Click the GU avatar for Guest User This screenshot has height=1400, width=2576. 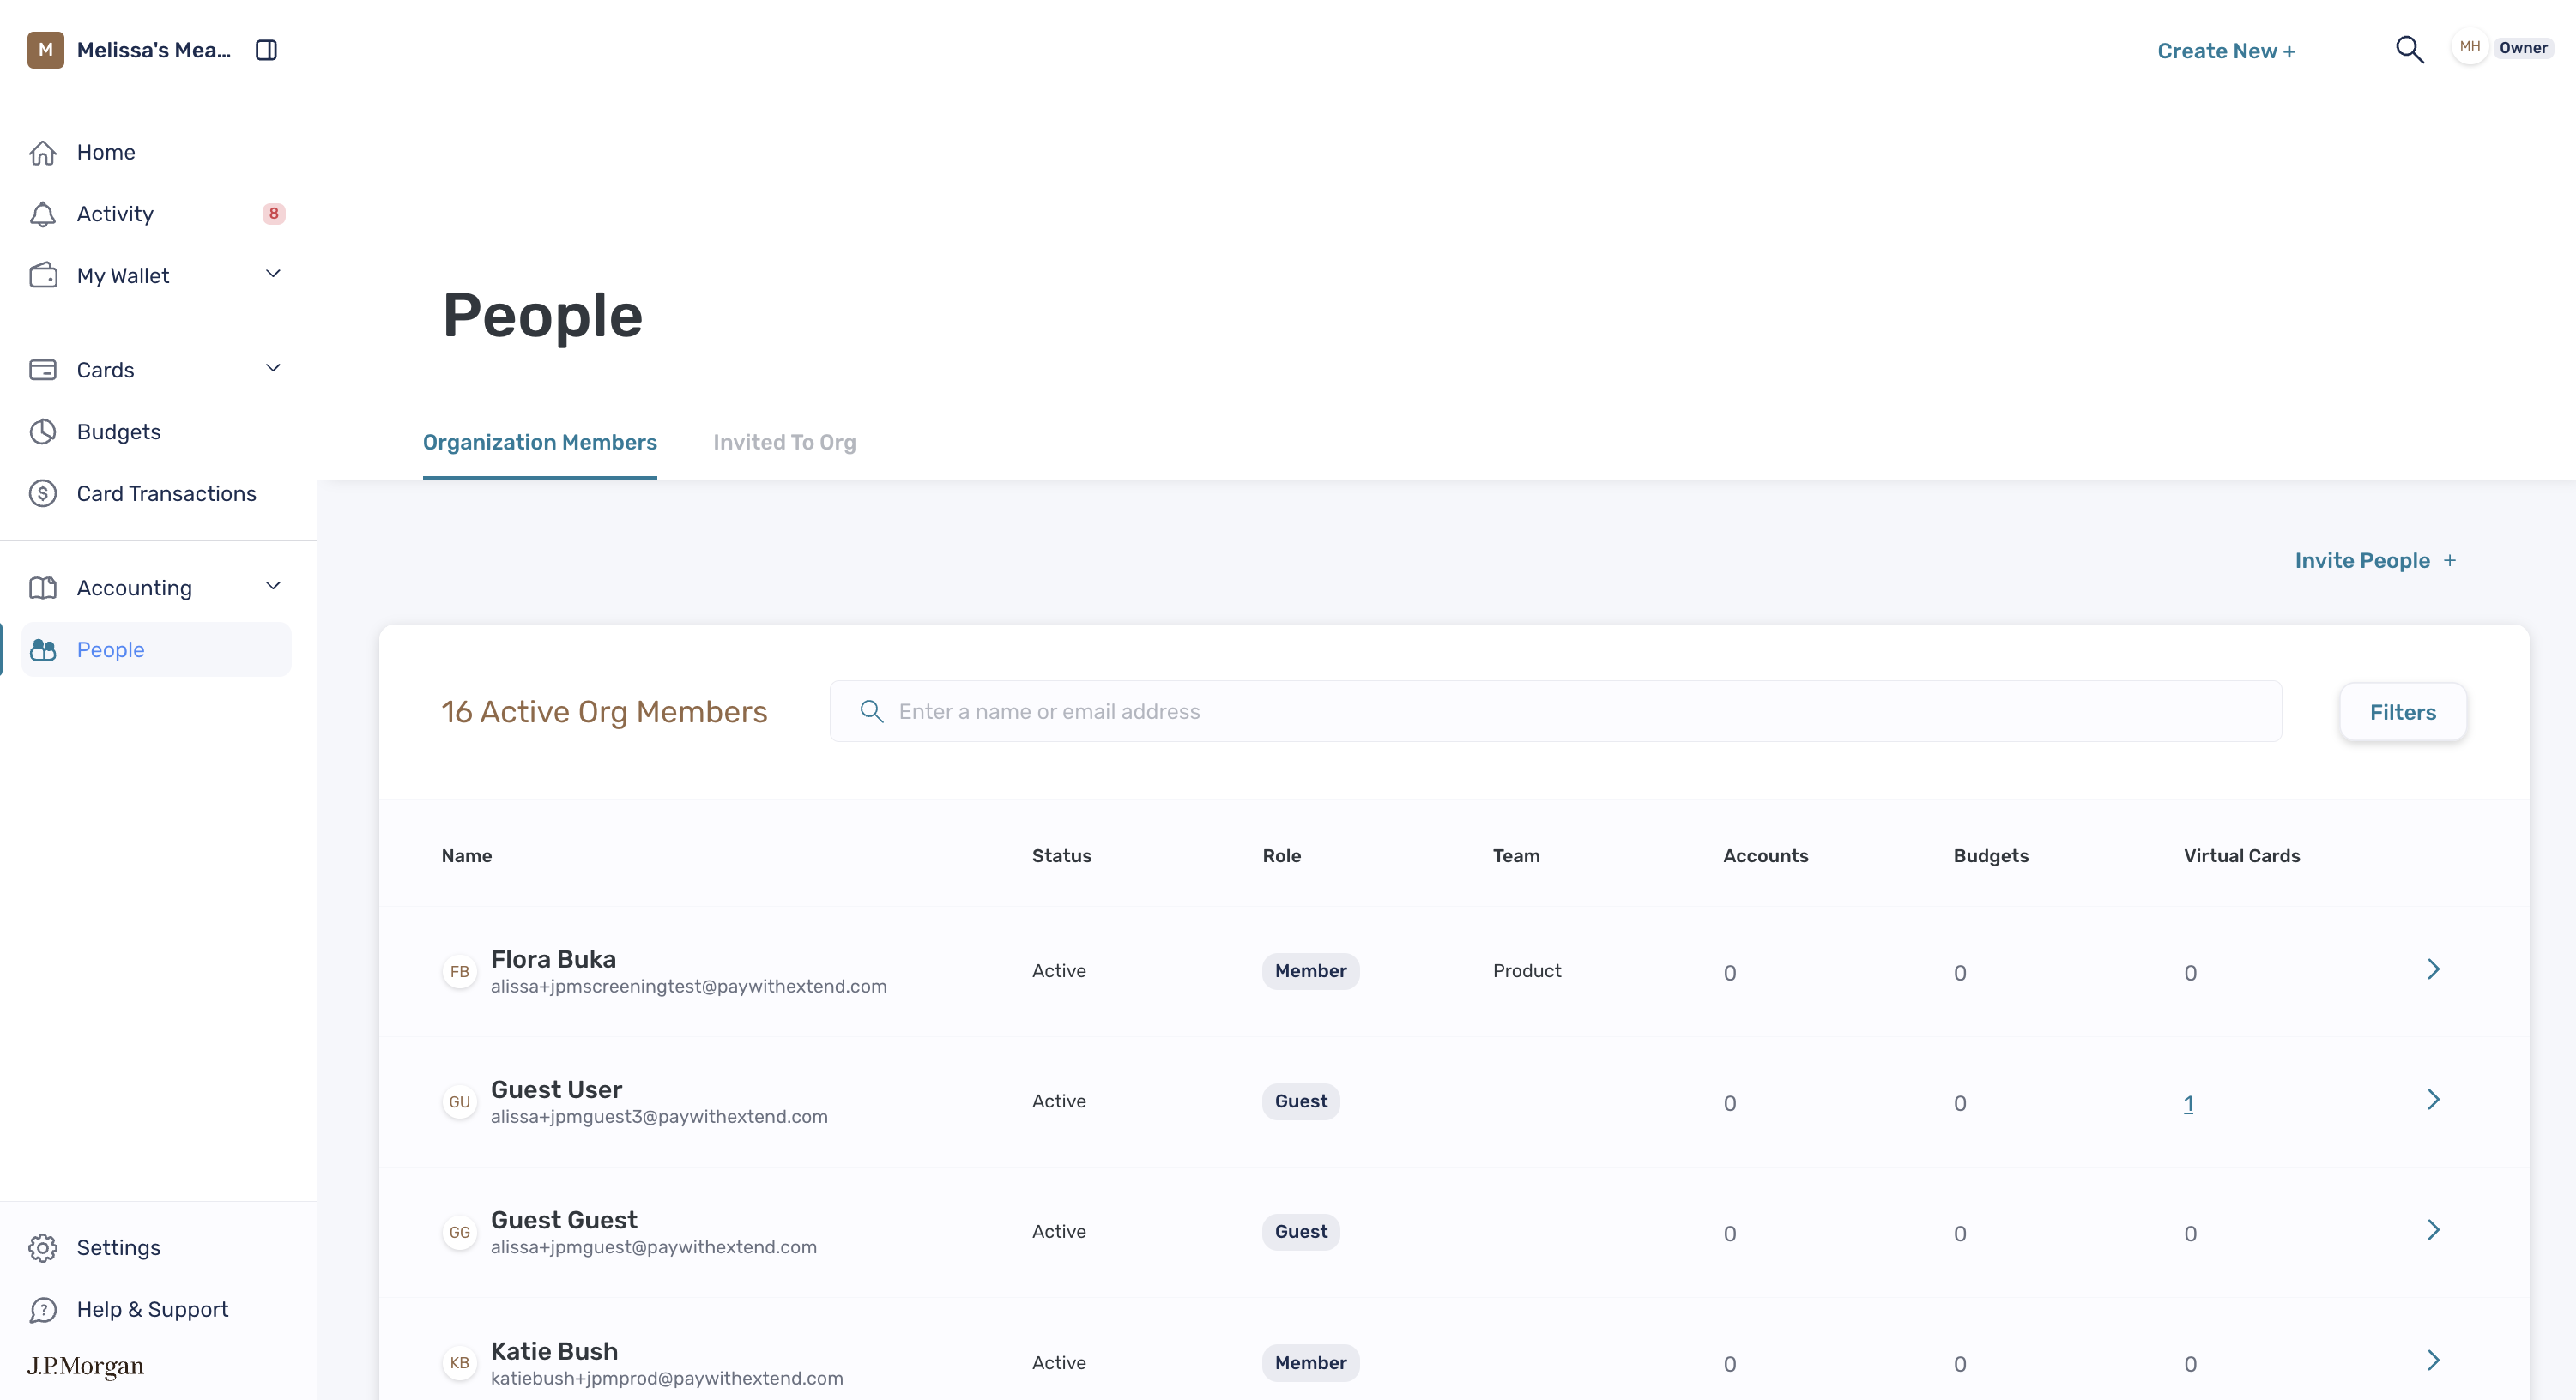coord(459,1102)
